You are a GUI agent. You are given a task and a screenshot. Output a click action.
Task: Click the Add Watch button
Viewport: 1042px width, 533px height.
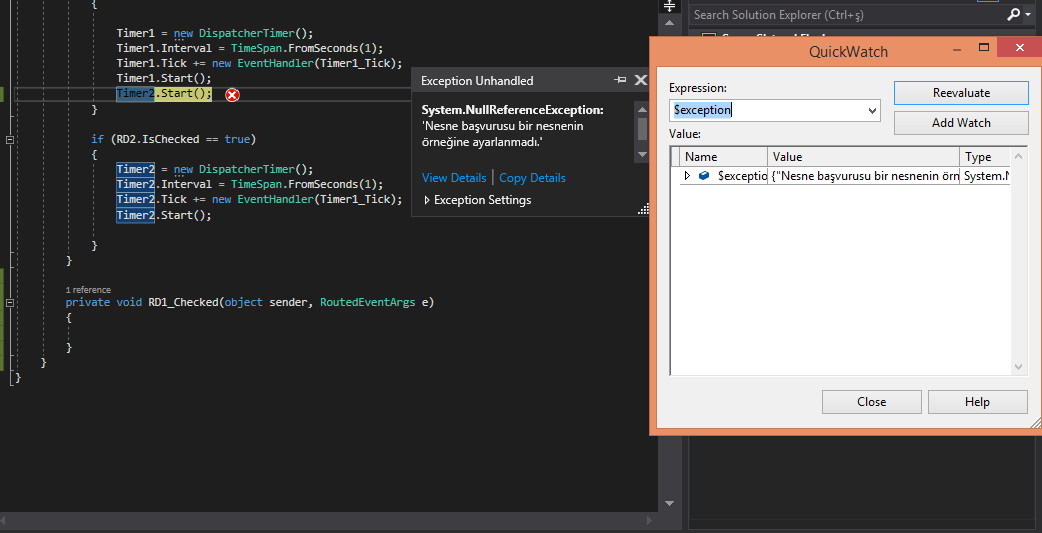pyautogui.click(x=961, y=123)
